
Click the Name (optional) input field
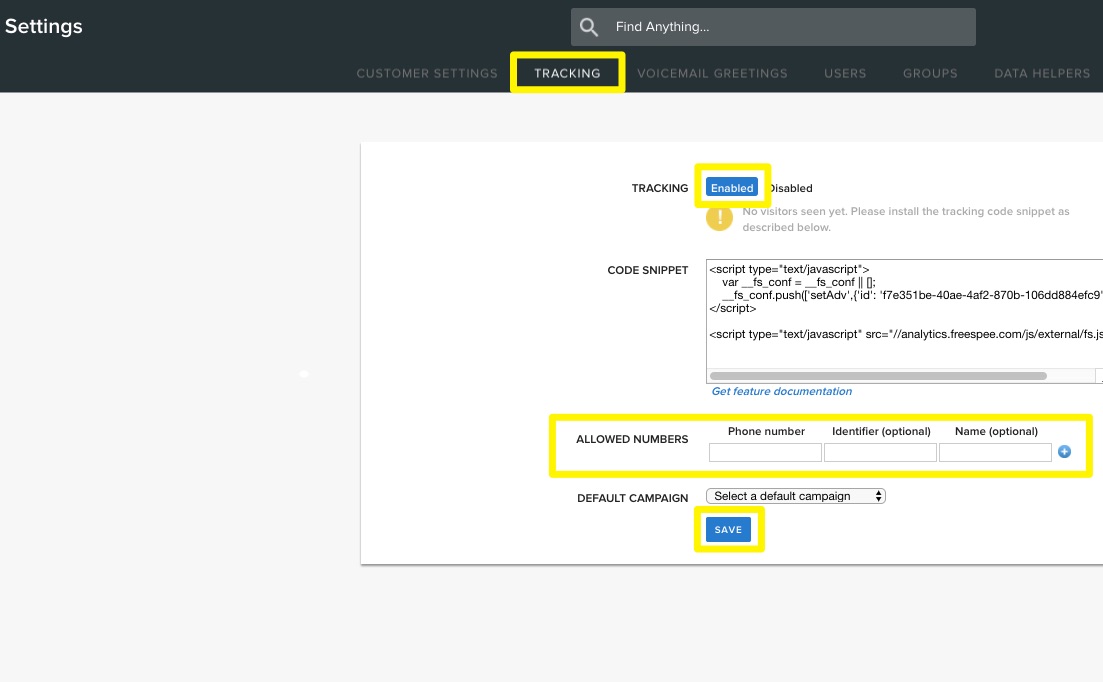coord(995,452)
